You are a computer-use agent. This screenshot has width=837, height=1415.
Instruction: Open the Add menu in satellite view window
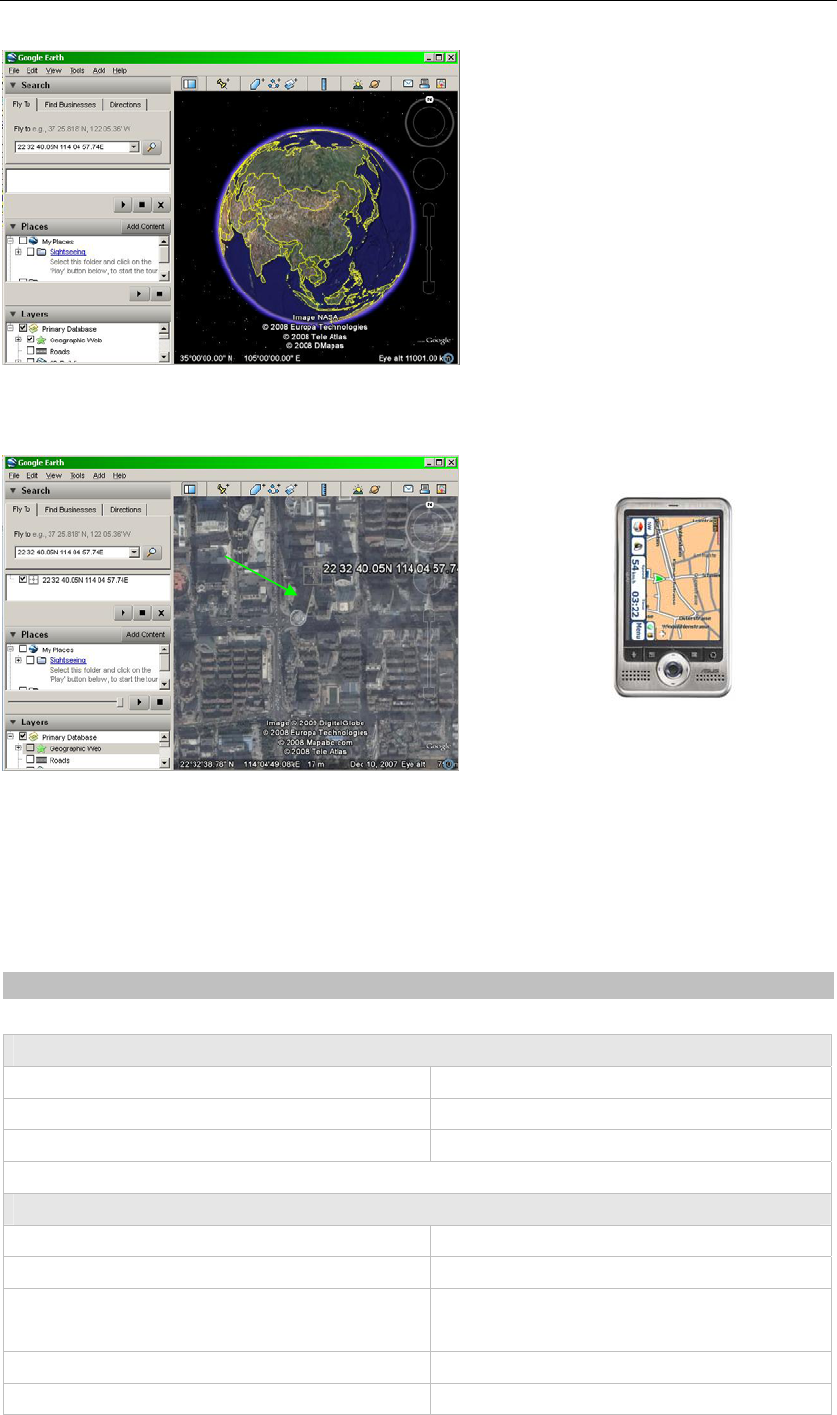(99, 475)
